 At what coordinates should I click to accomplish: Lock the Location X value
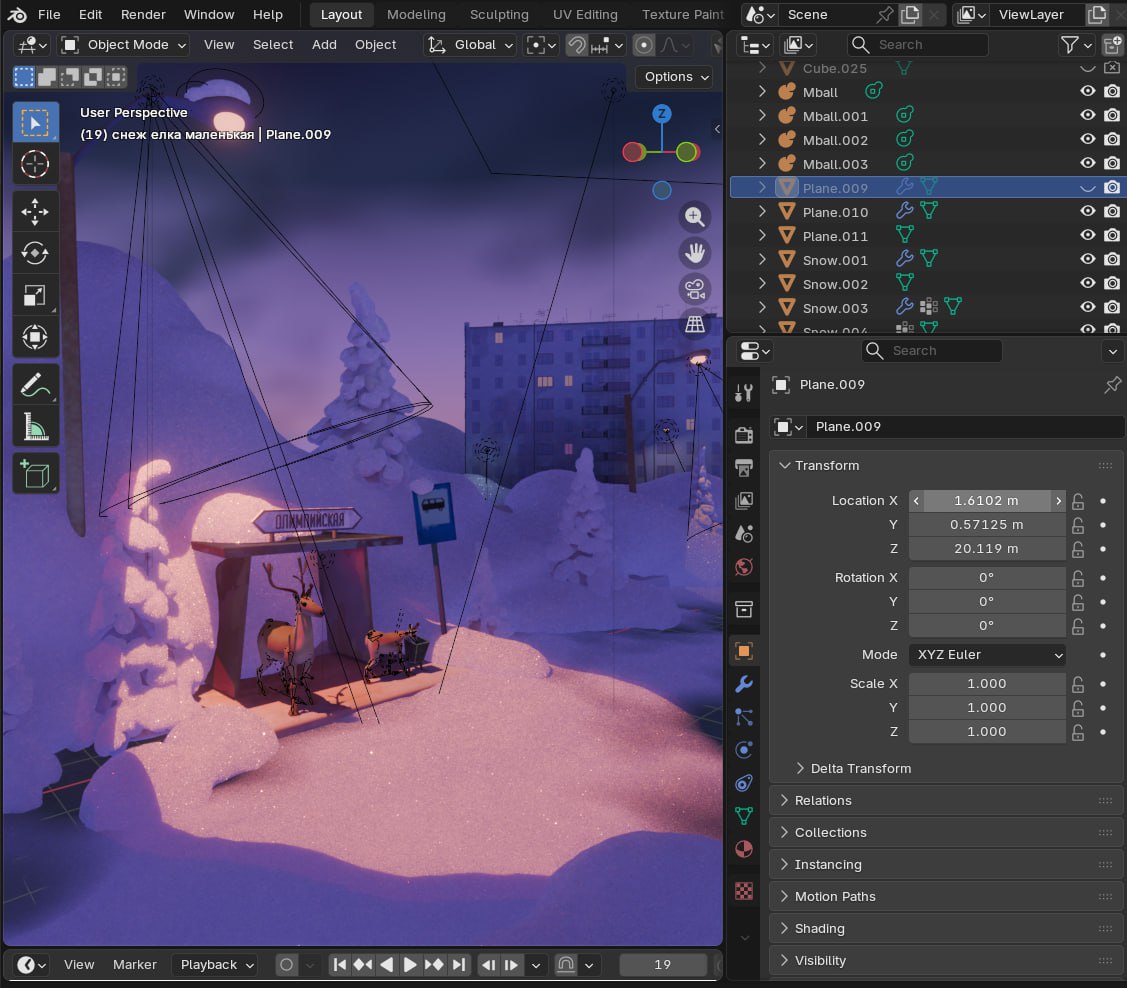click(1078, 501)
